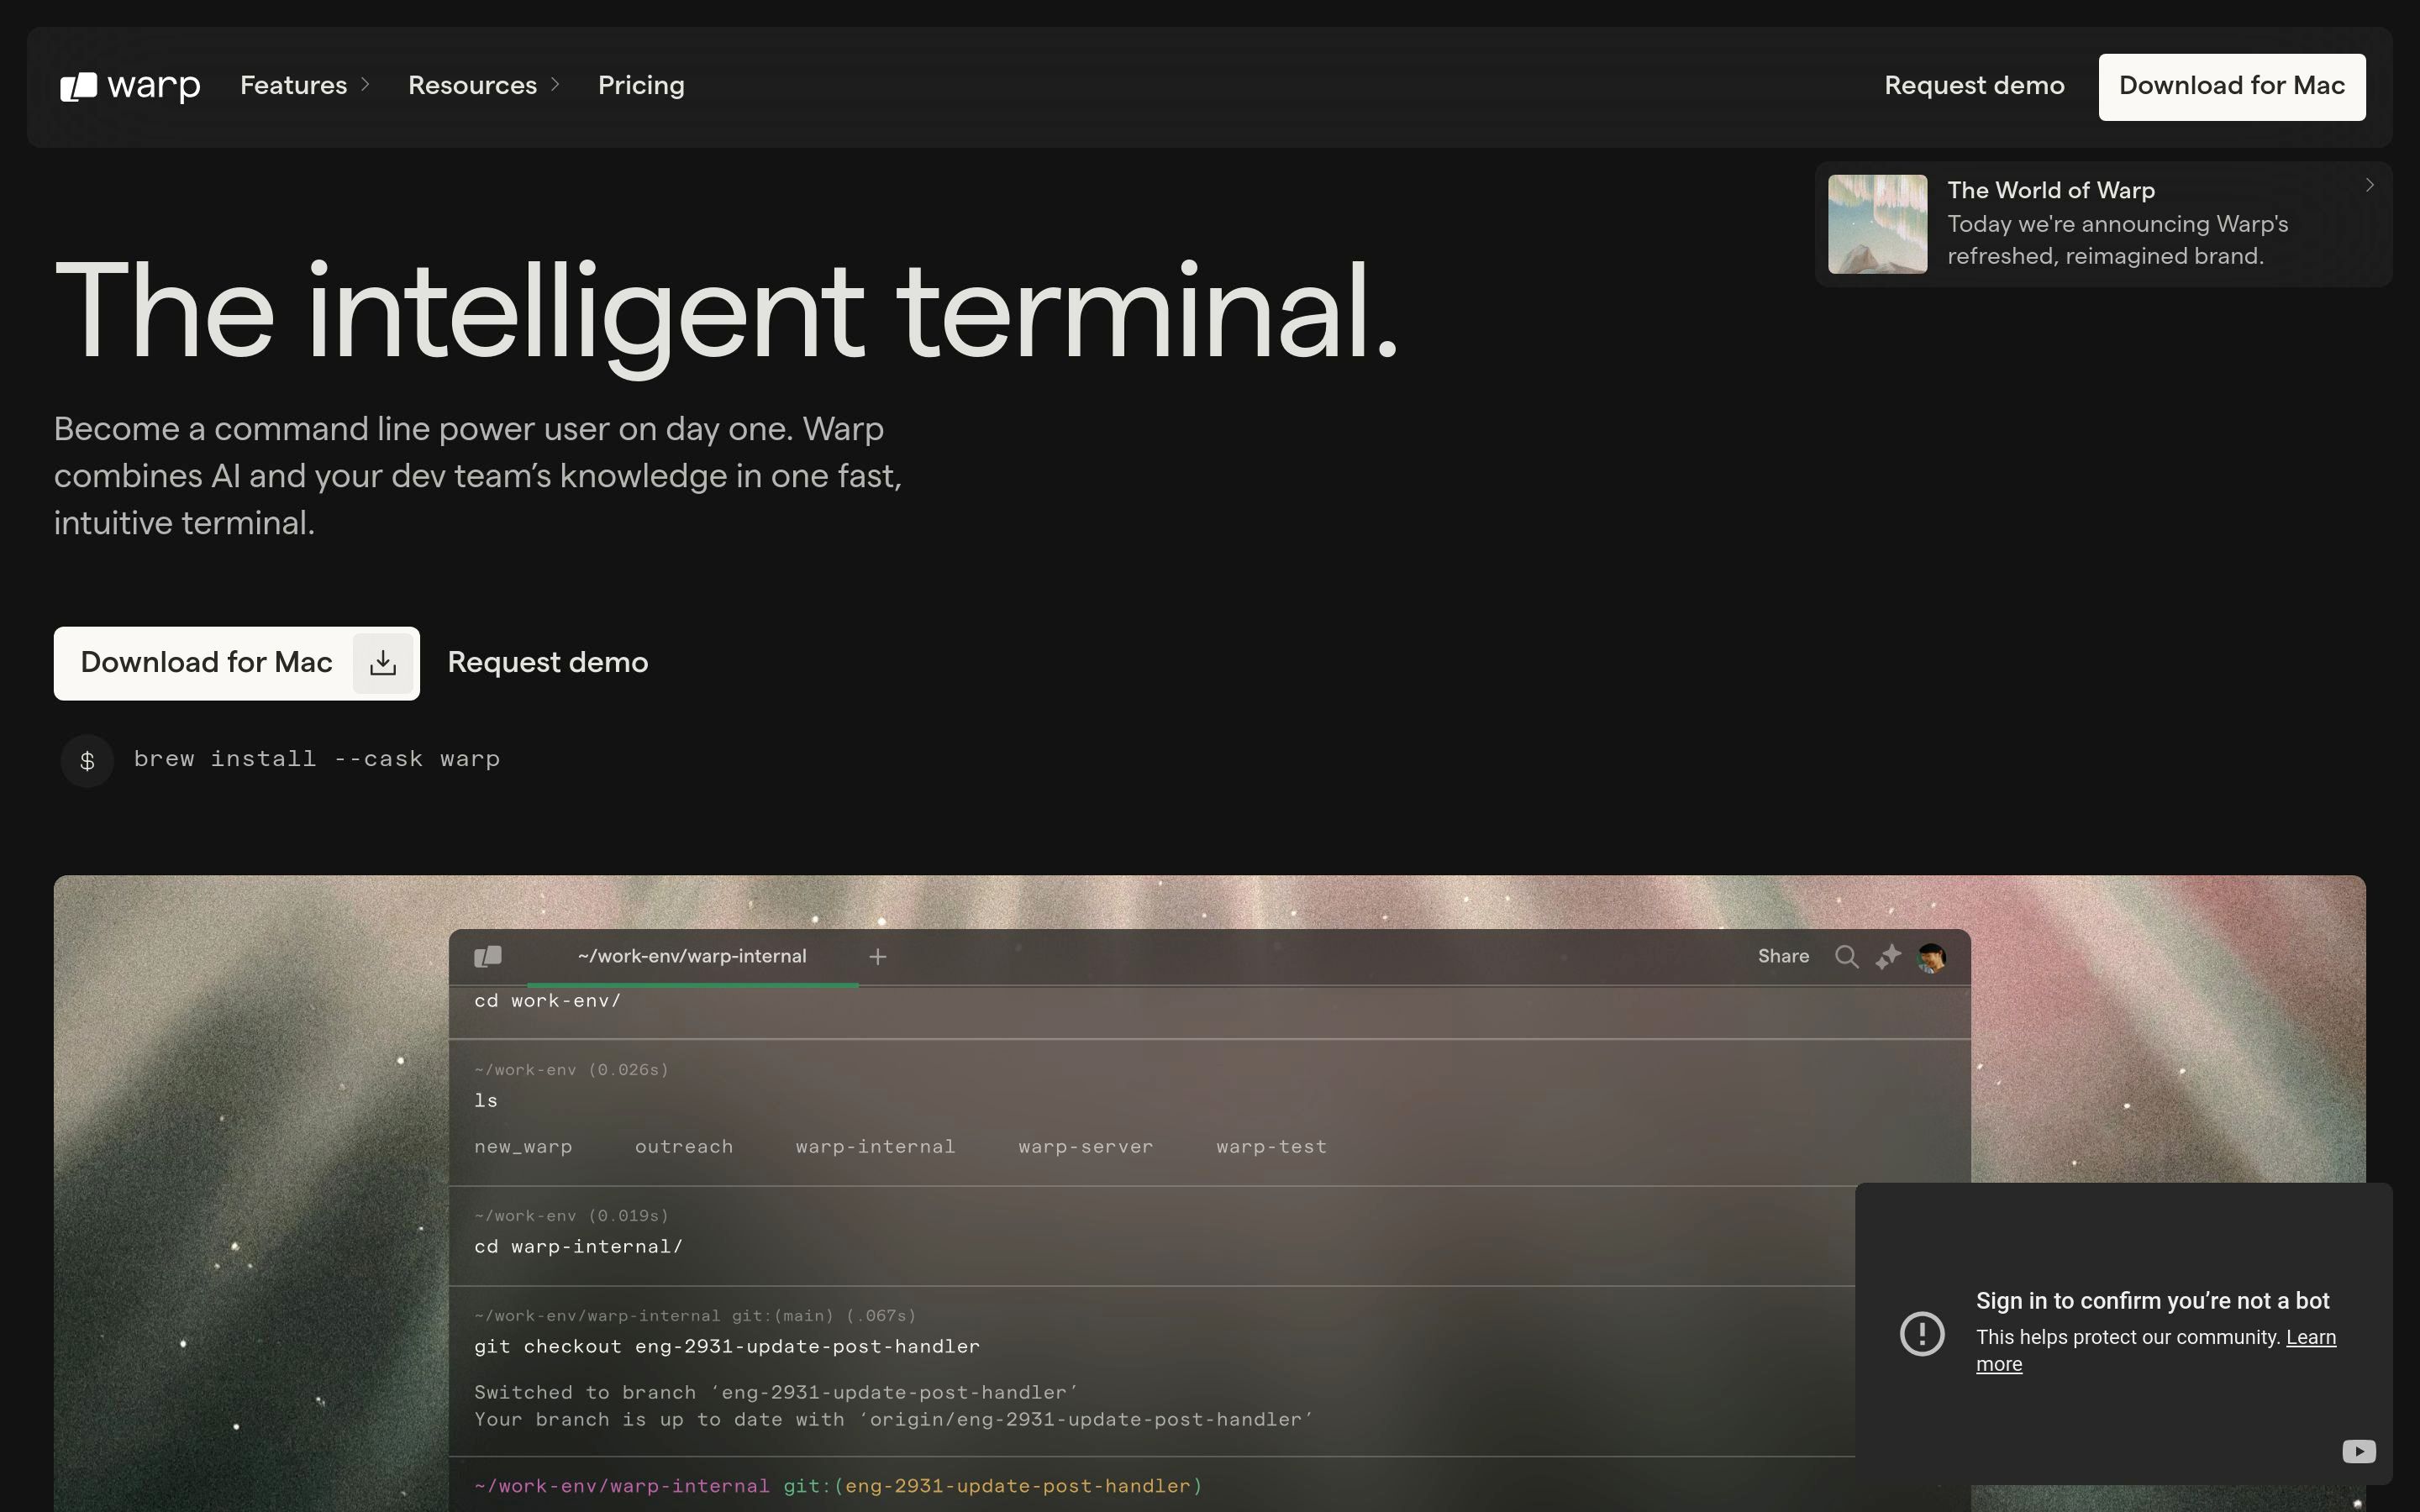Click Download for Mac in navbar
This screenshot has width=2420, height=1512.
point(2231,87)
